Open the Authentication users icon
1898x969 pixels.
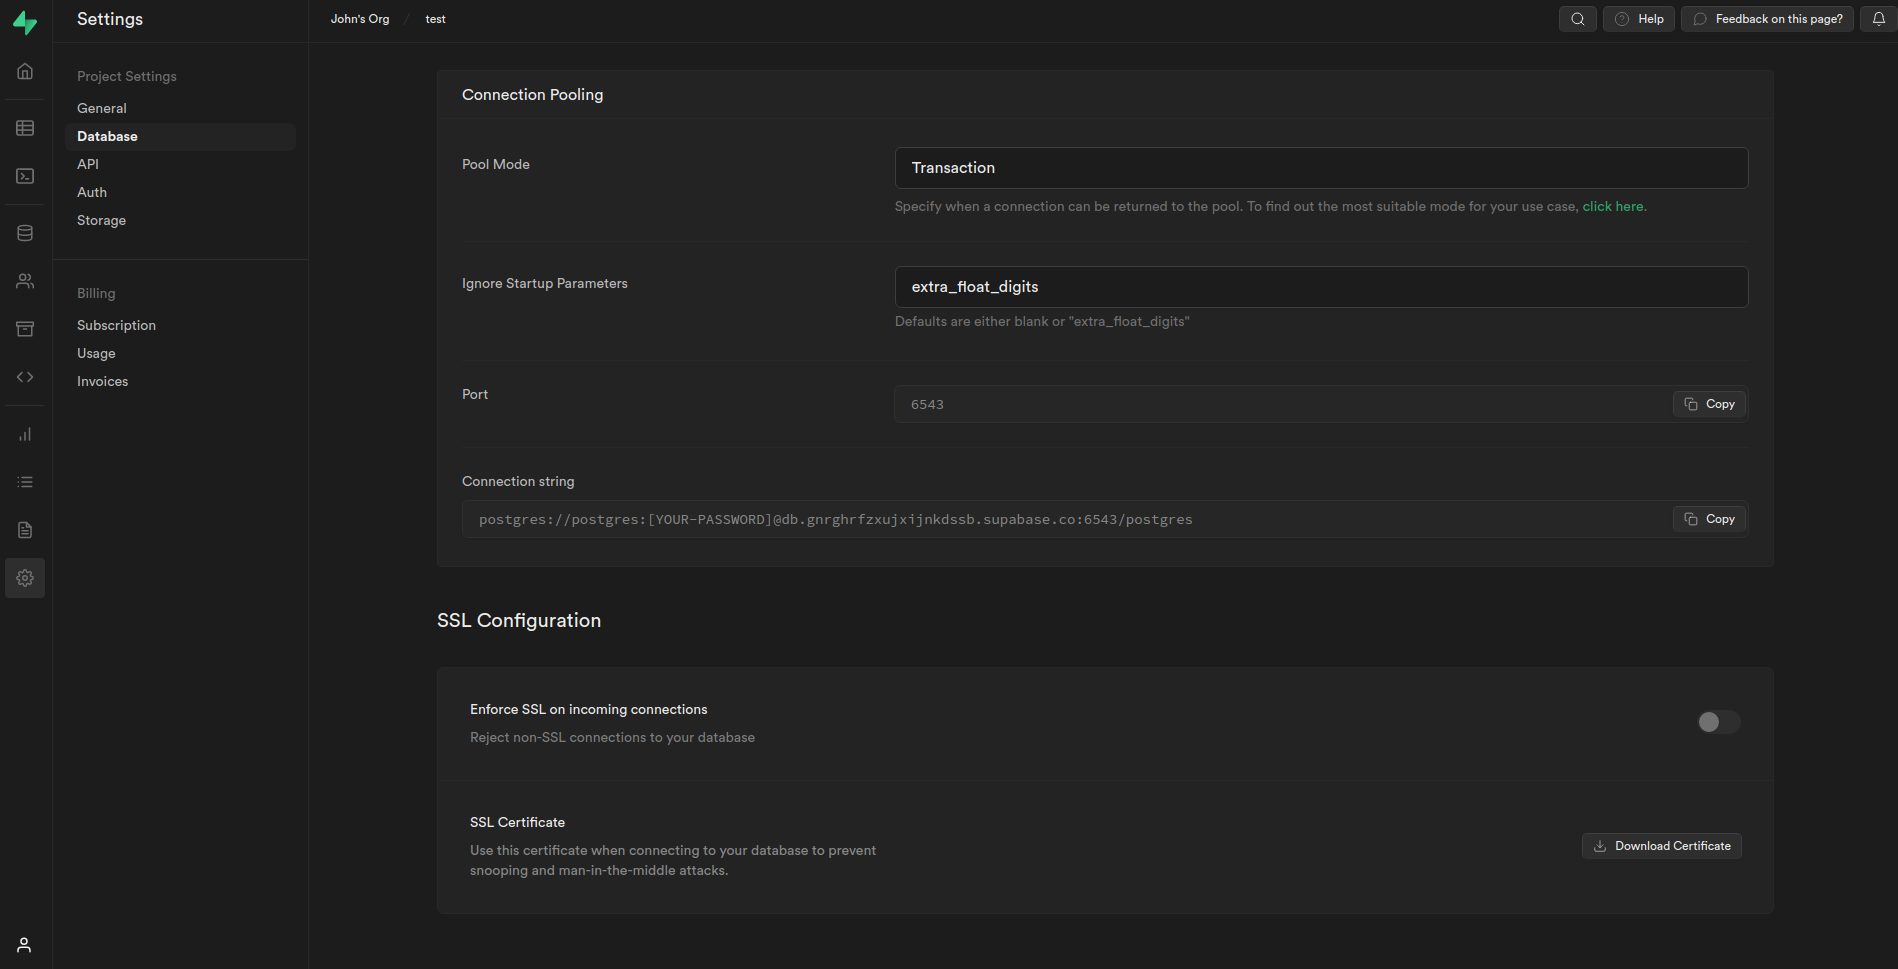pyautogui.click(x=25, y=281)
